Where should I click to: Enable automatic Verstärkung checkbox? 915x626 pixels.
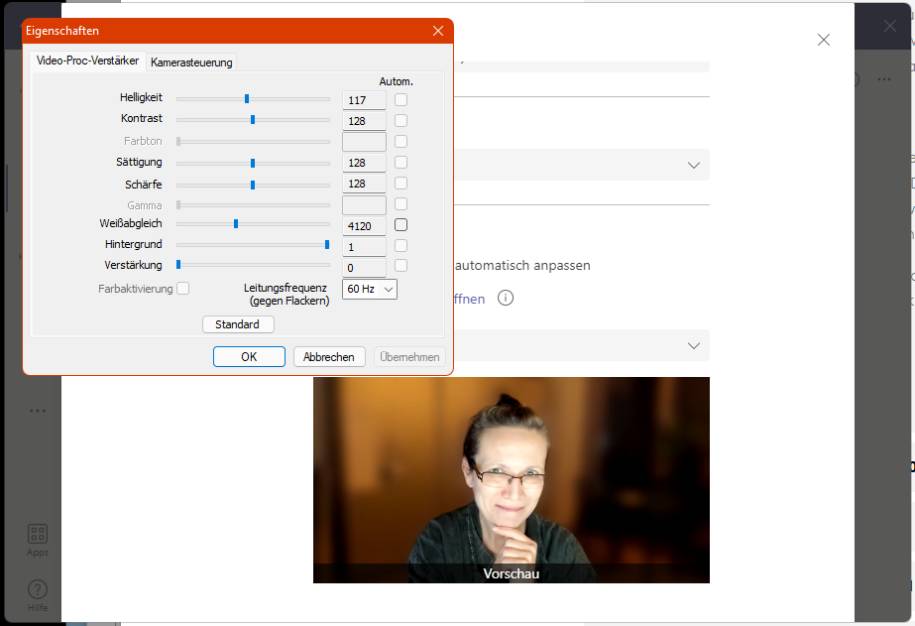pos(401,266)
